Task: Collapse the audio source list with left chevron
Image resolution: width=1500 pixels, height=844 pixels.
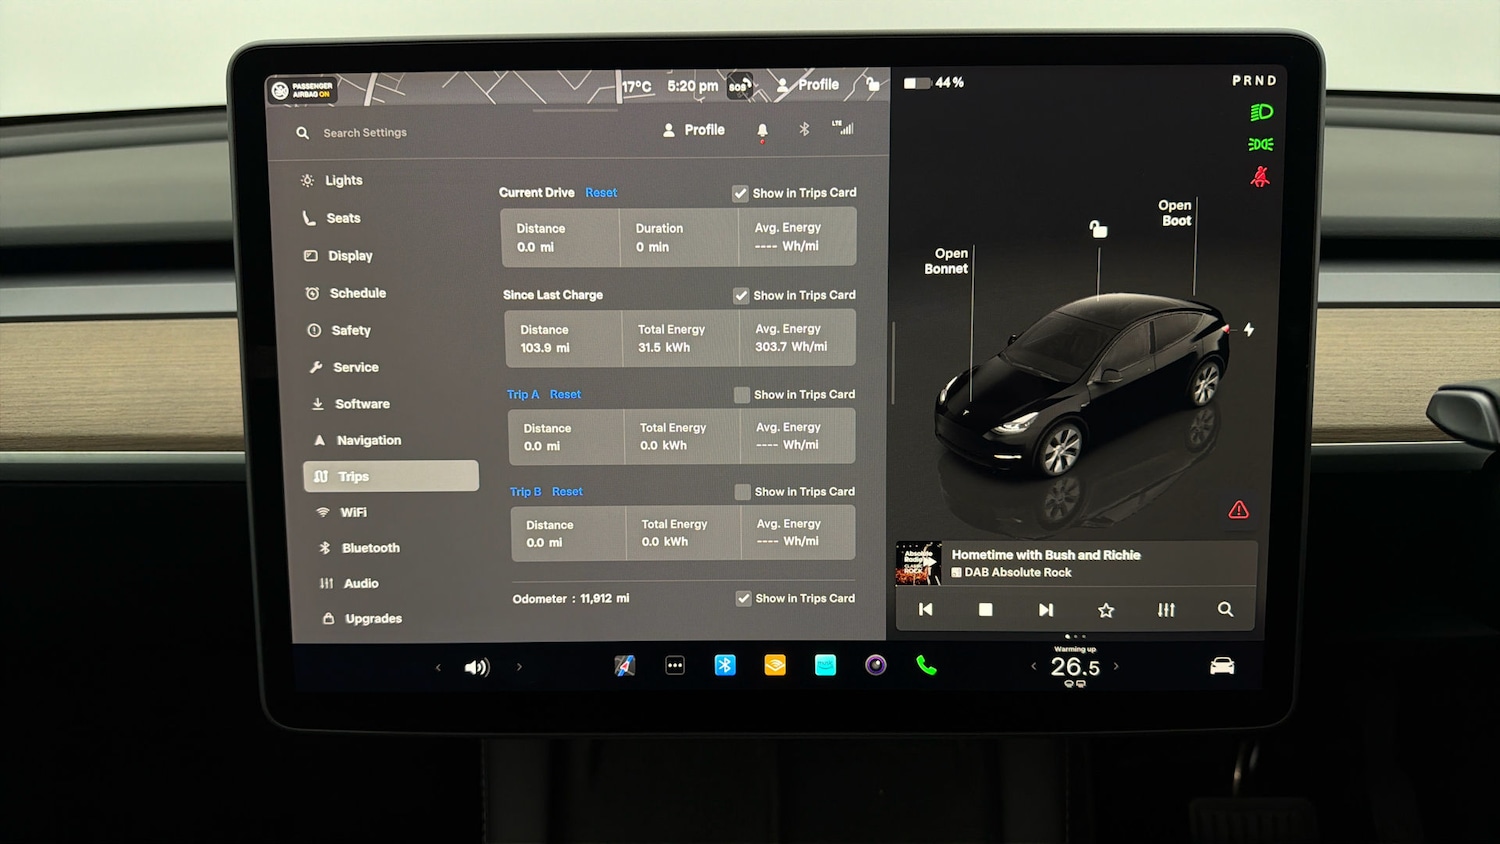Action: point(437,667)
